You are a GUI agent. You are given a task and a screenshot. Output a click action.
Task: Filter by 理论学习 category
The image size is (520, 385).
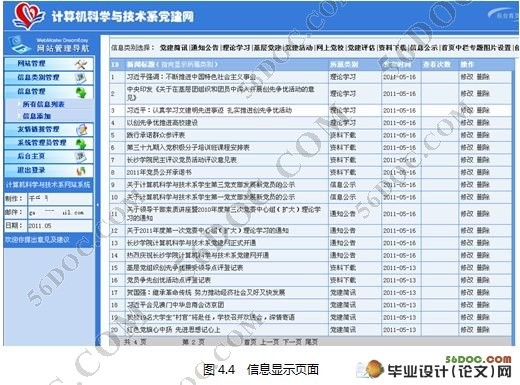coord(236,48)
